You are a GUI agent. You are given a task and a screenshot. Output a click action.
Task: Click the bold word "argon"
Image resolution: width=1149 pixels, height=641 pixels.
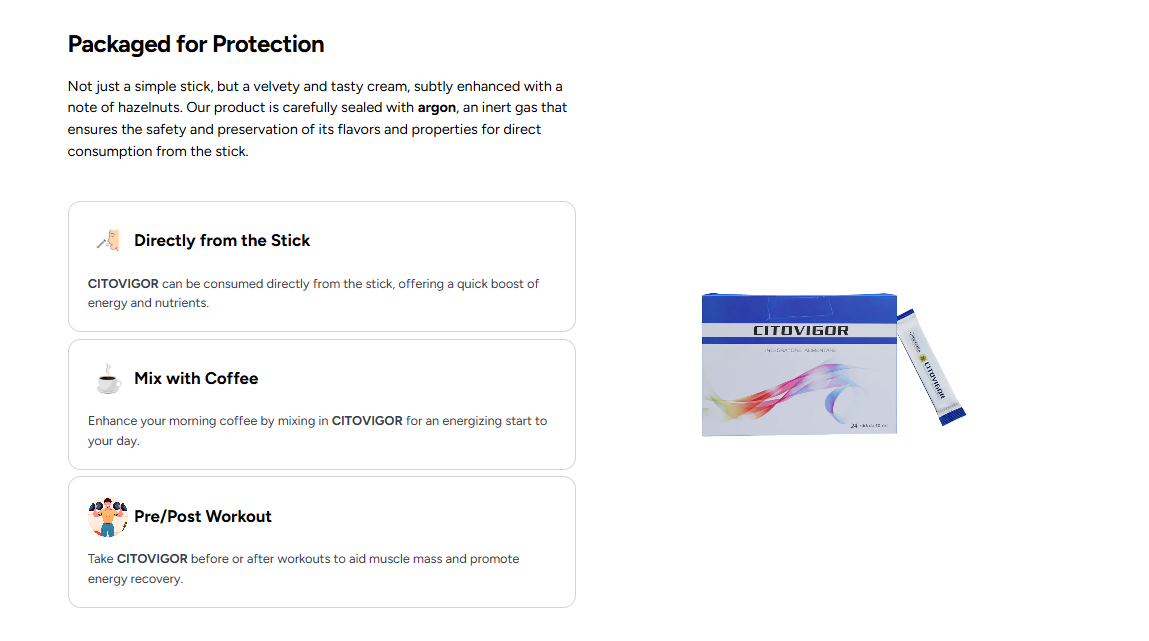pos(437,108)
